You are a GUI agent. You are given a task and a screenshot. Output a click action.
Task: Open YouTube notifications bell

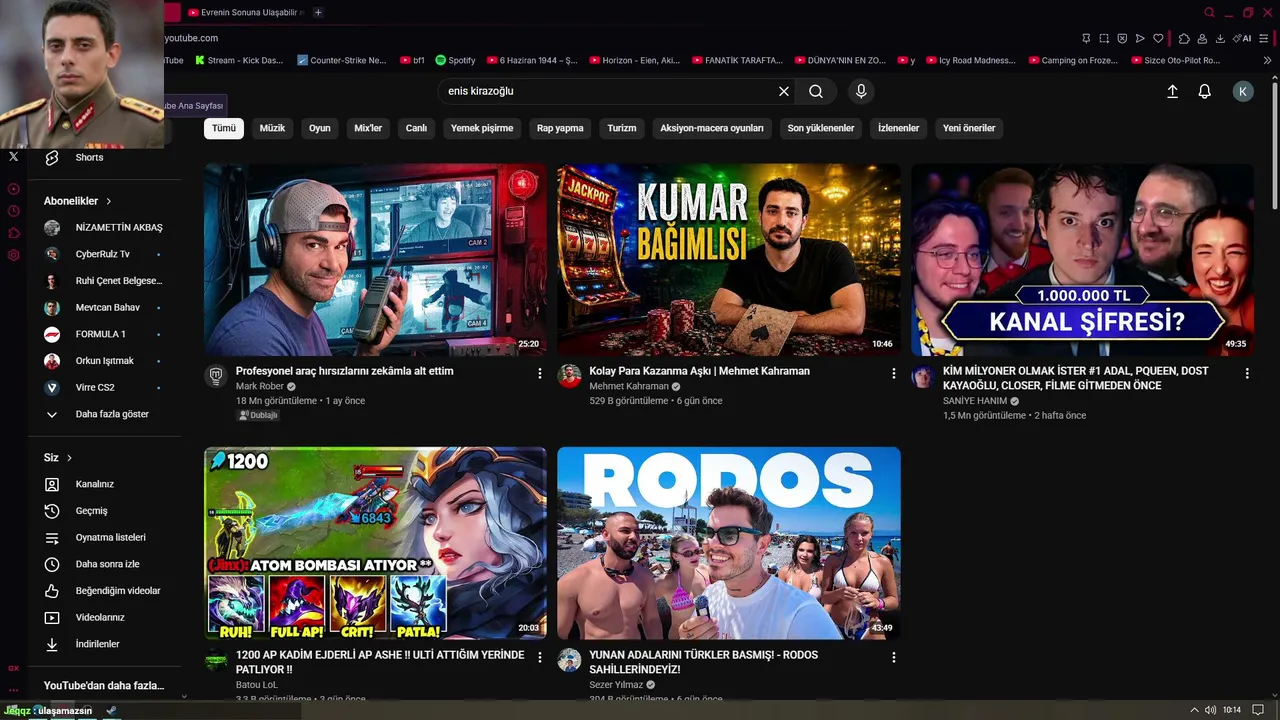[1205, 91]
